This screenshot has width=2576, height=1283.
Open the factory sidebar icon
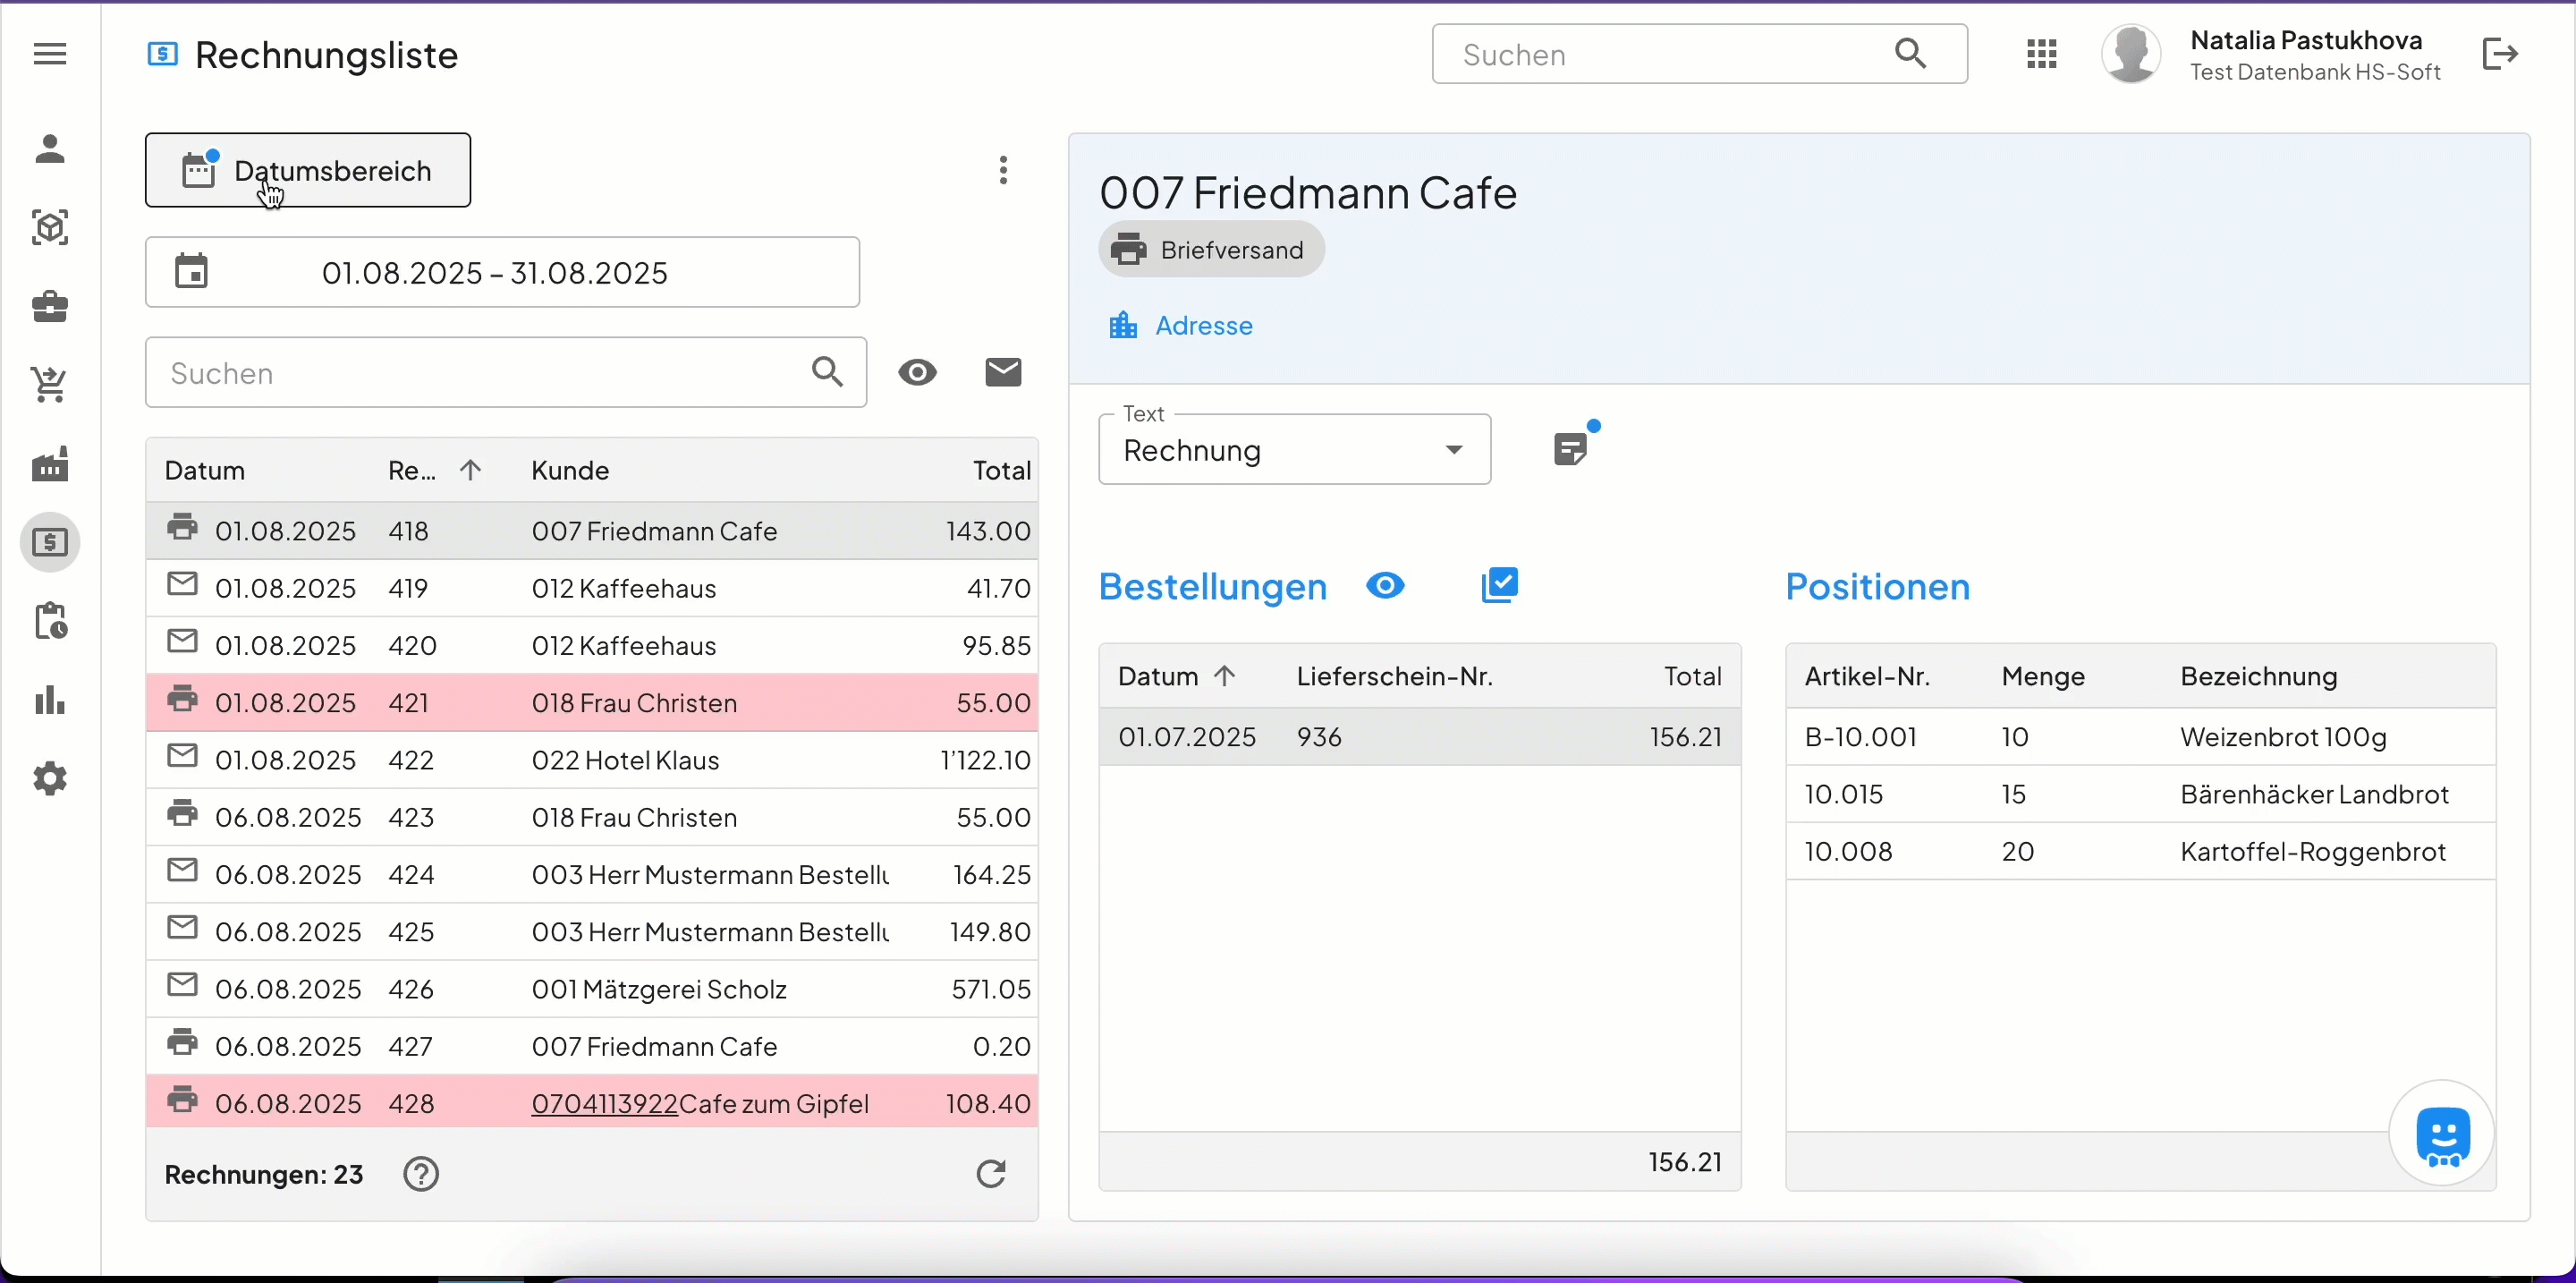50,464
